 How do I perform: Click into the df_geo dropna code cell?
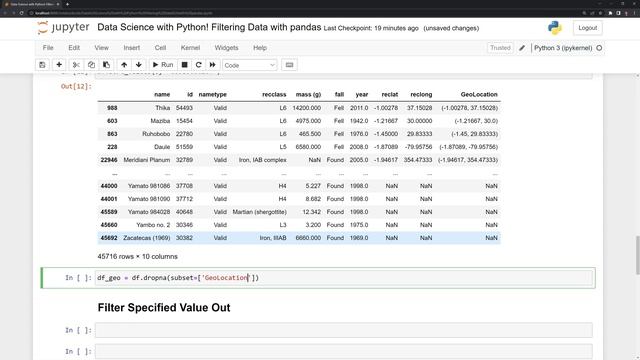tap(343, 278)
